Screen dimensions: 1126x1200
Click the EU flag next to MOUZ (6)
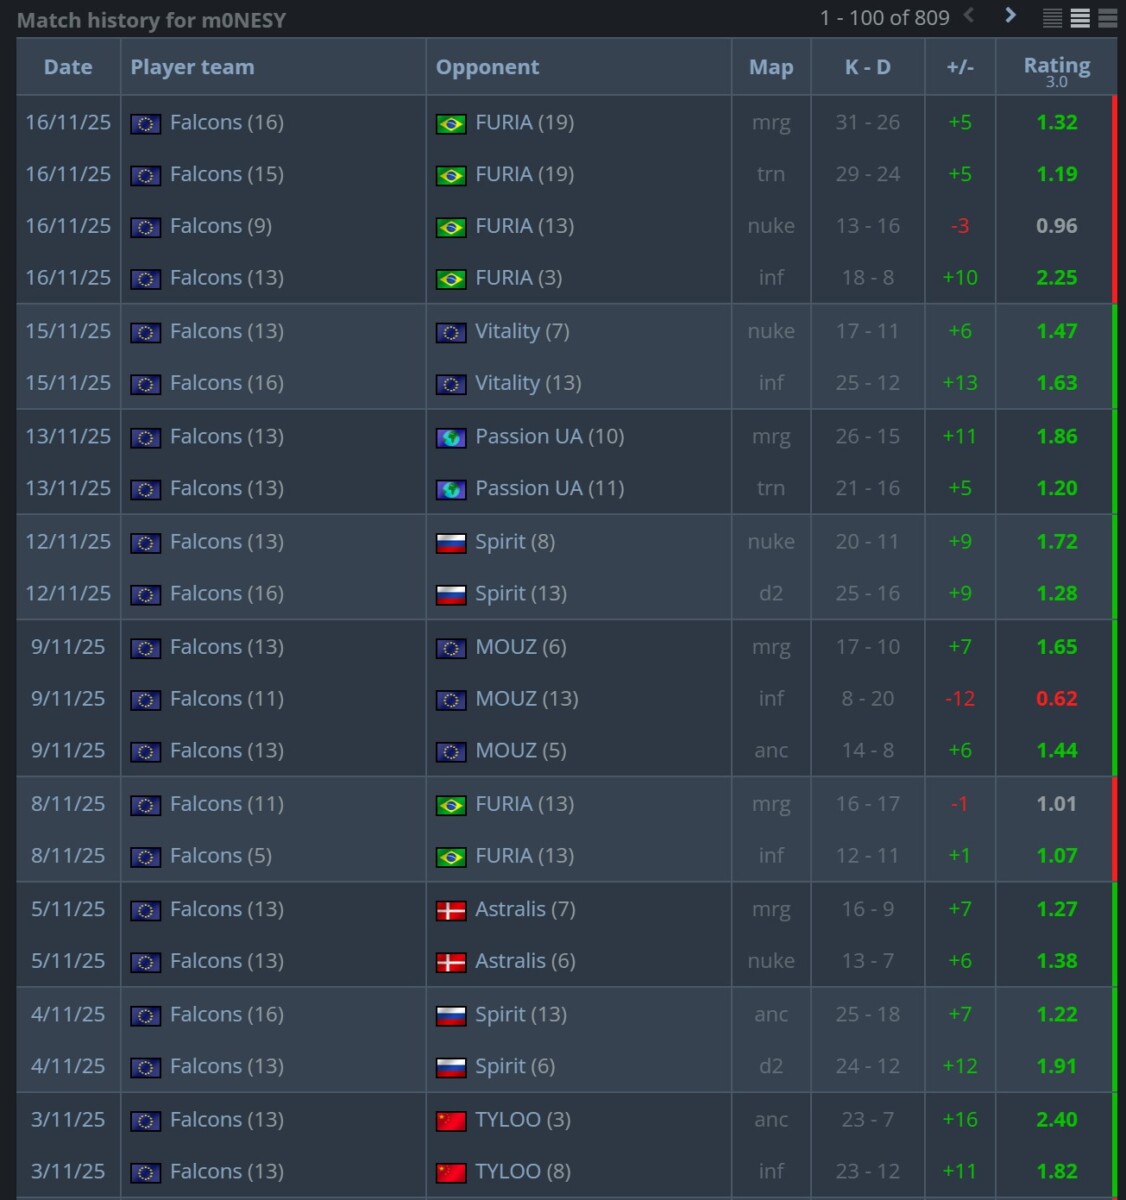coord(451,649)
